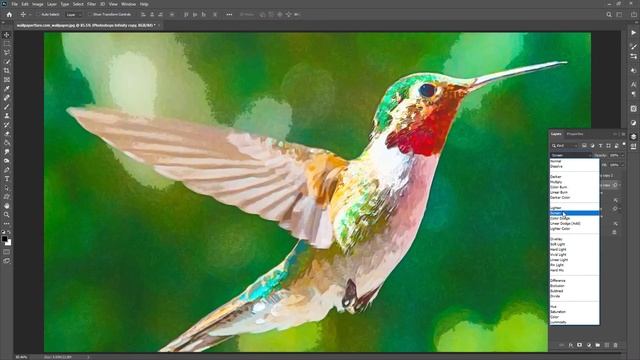640x360 pixels.
Task: Select the Eyedropper tool
Action: tap(7, 89)
